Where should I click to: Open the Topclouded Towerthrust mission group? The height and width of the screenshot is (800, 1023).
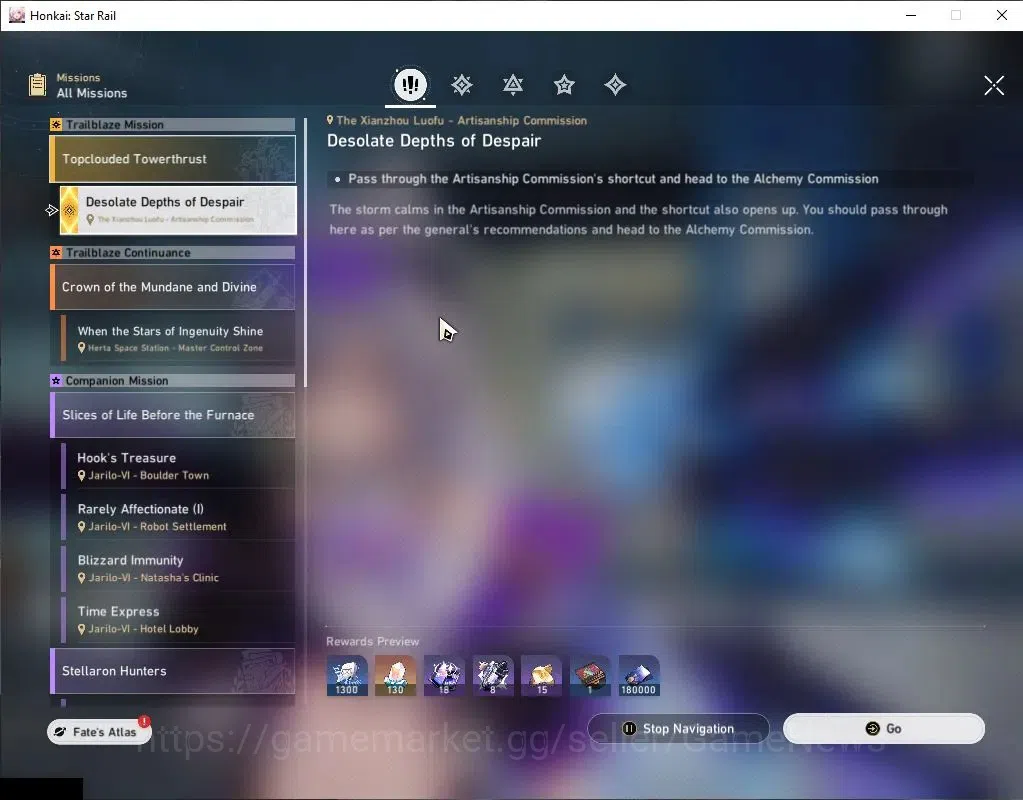[x=172, y=159]
